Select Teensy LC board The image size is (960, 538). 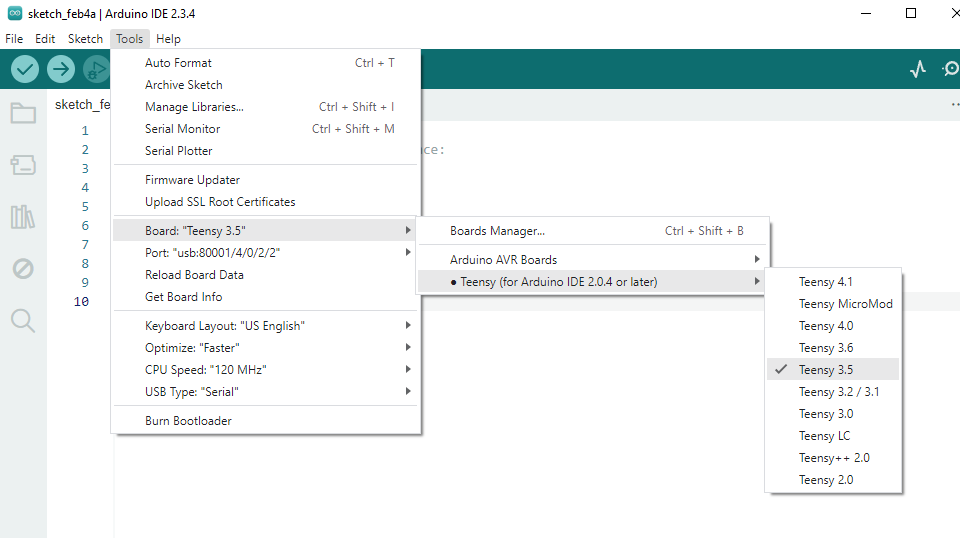click(x=833, y=436)
